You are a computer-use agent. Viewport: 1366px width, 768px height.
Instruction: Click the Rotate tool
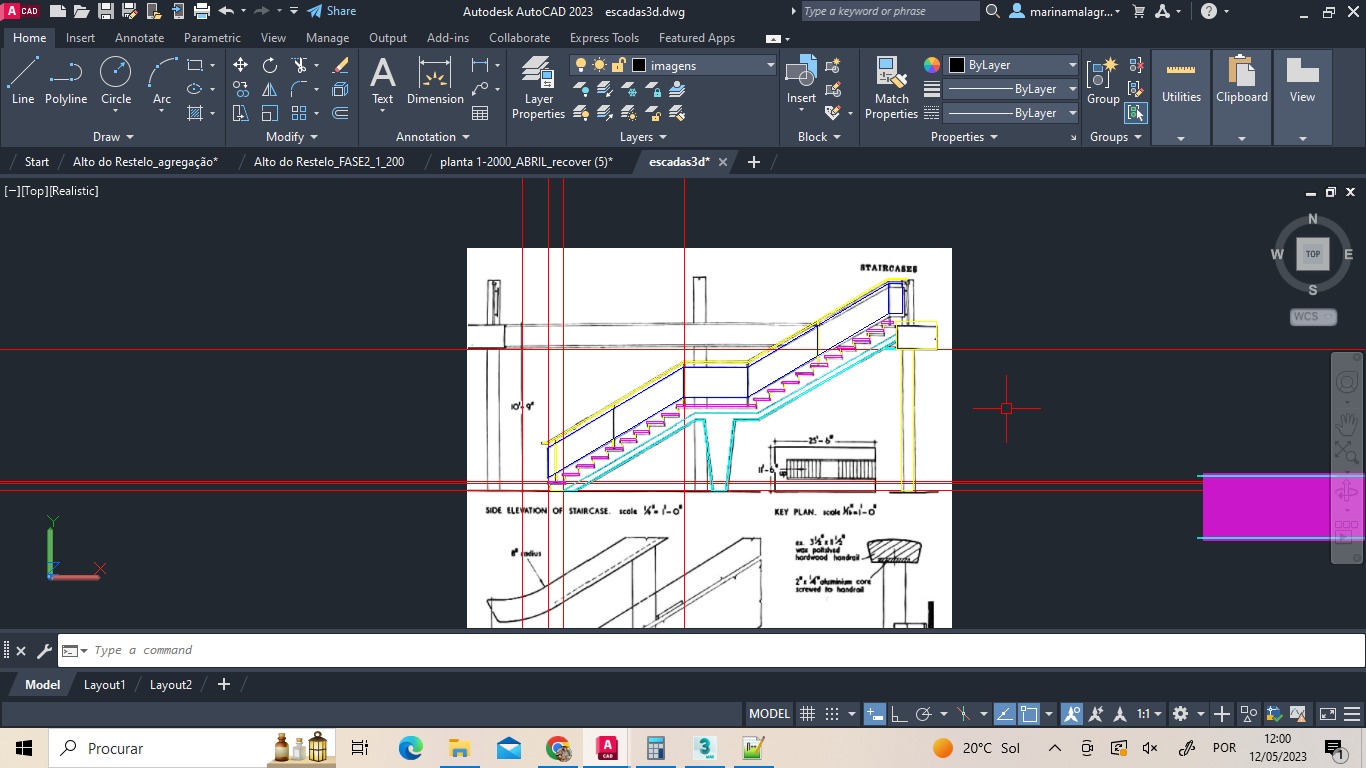270,65
